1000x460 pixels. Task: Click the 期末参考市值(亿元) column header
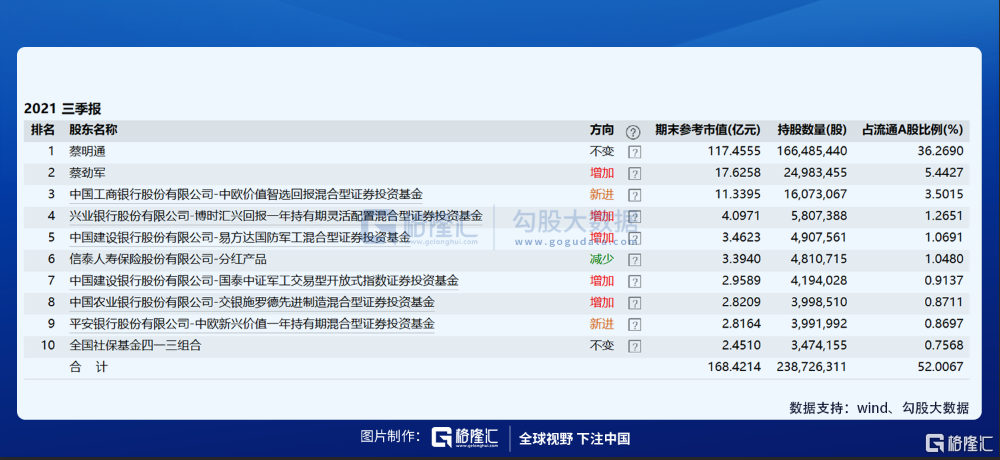pyautogui.click(x=707, y=130)
